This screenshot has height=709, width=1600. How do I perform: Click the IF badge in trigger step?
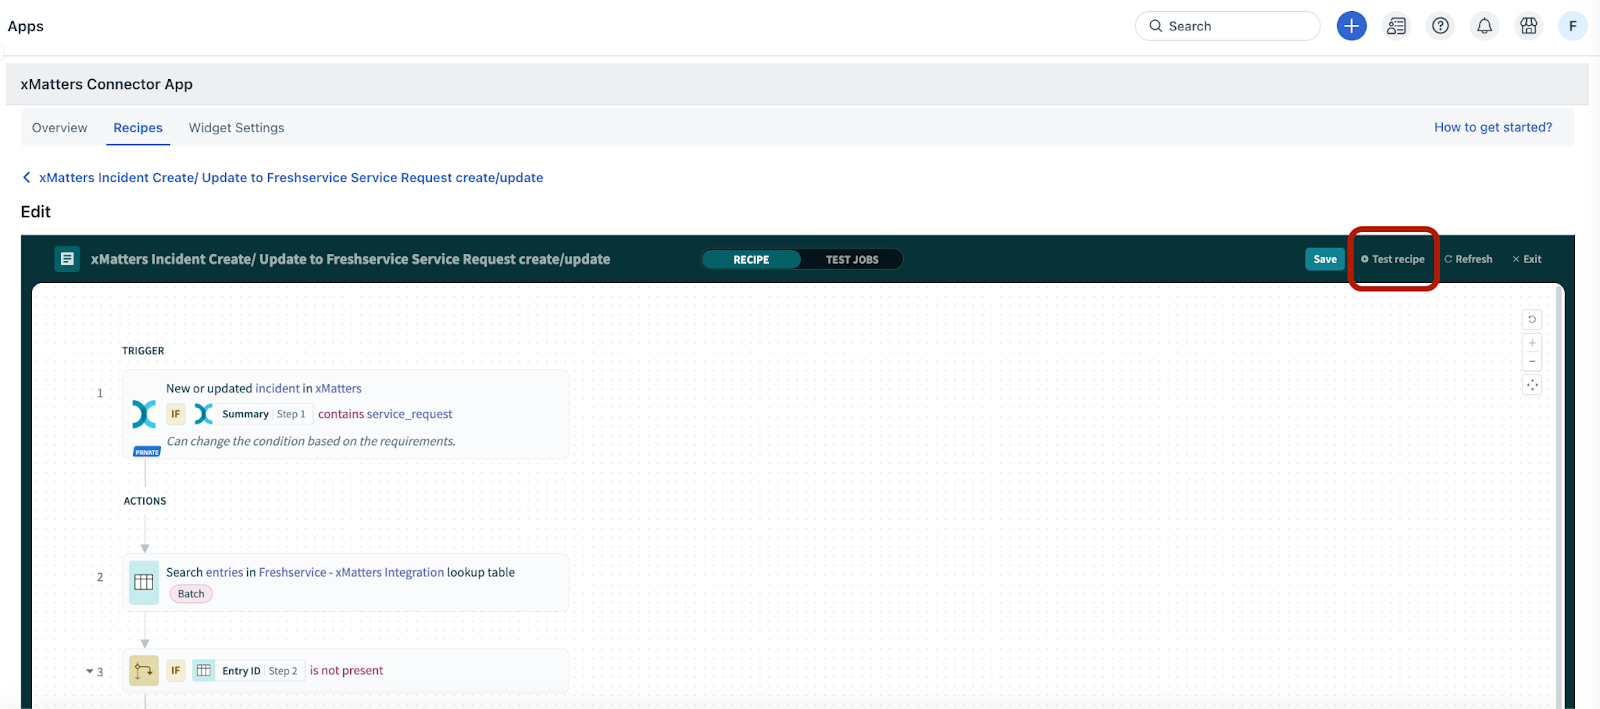coord(176,414)
